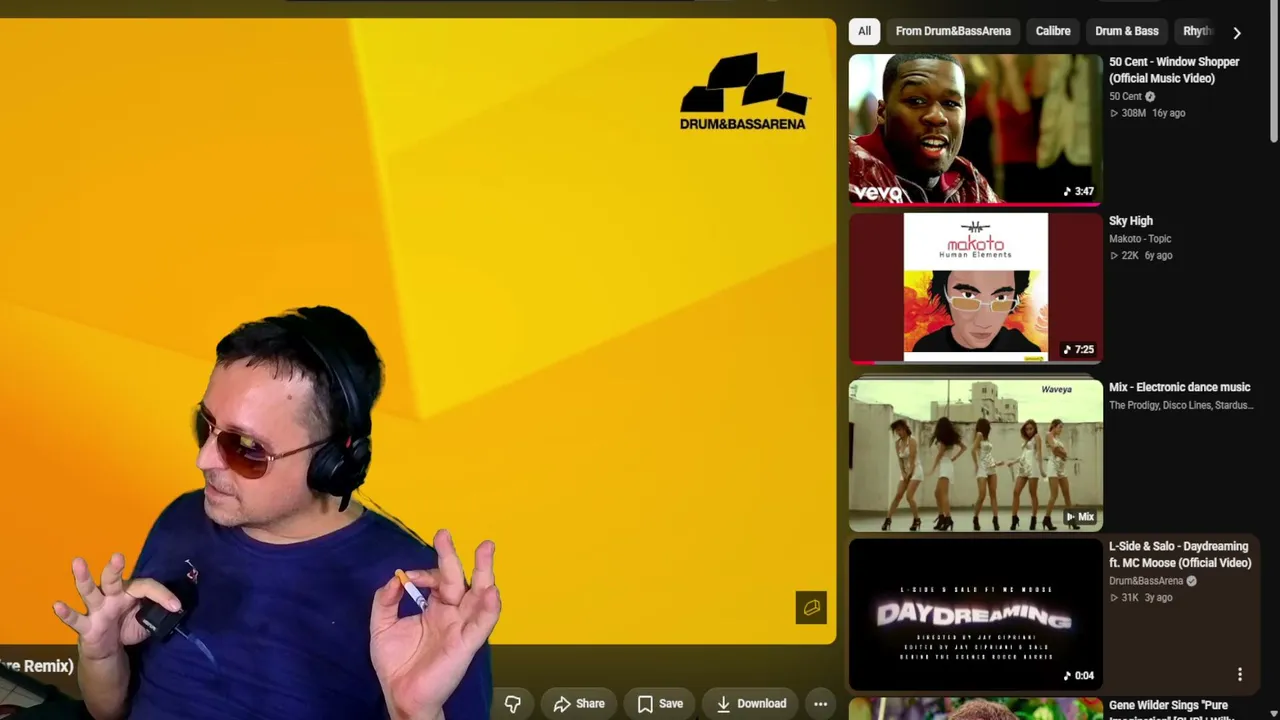Click the 31K views 3y ago text
This screenshot has height=720, width=1280.
[x=1142, y=597]
